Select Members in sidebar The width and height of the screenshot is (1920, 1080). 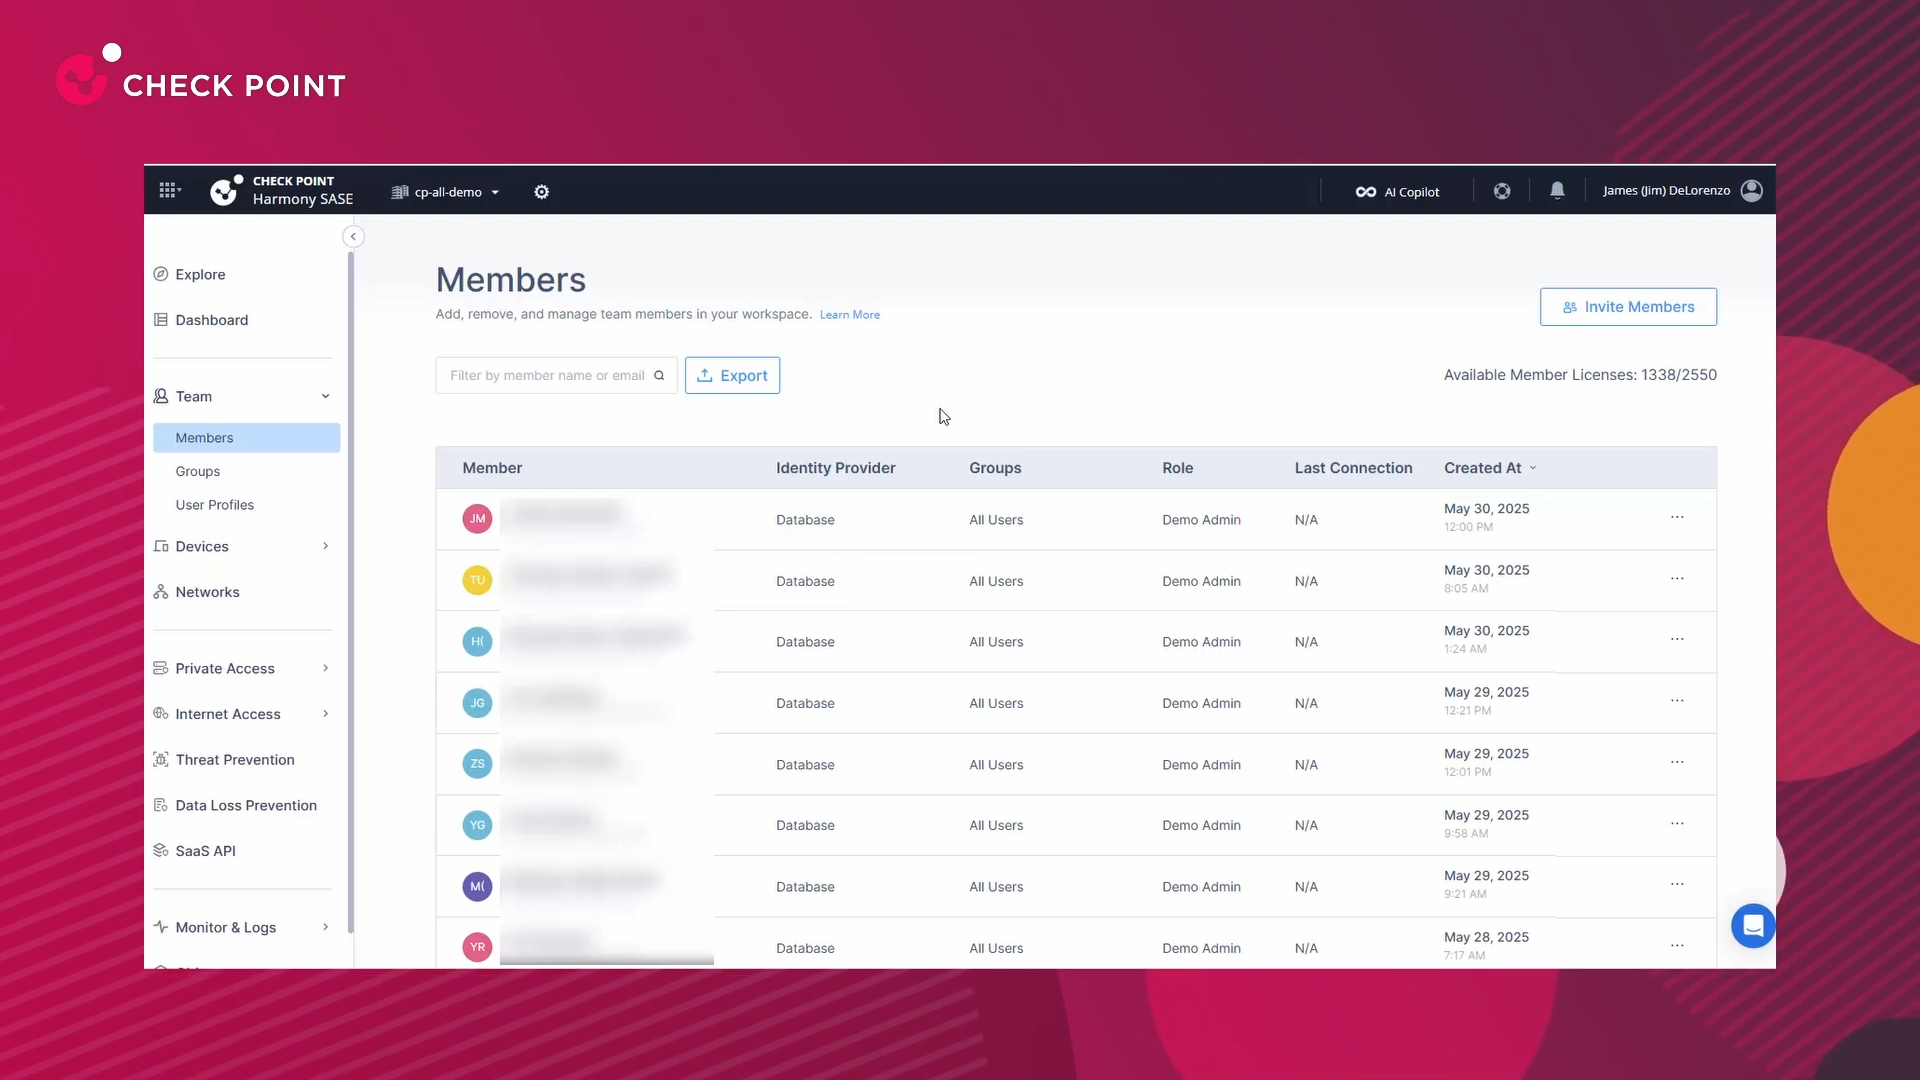pyautogui.click(x=246, y=438)
